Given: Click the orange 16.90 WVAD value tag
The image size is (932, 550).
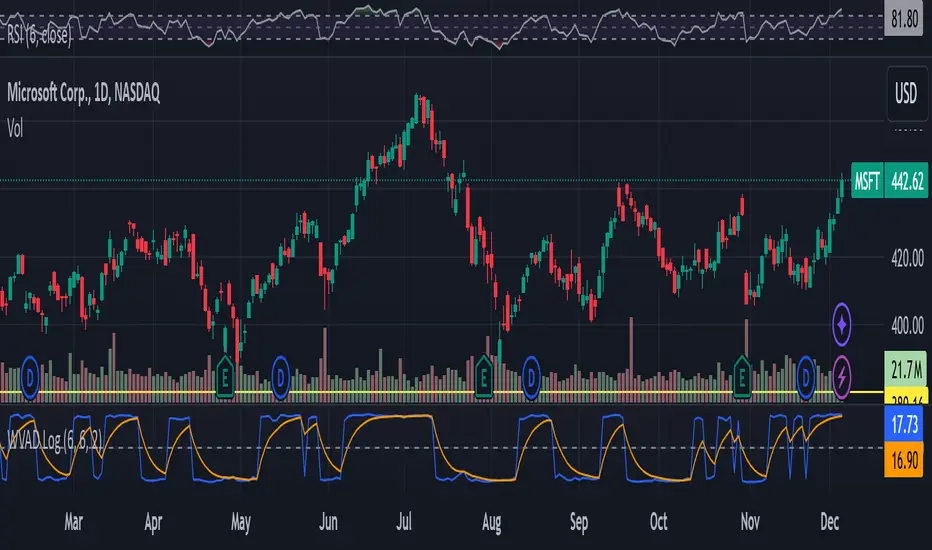Looking at the screenshot, I should (904, 460).
